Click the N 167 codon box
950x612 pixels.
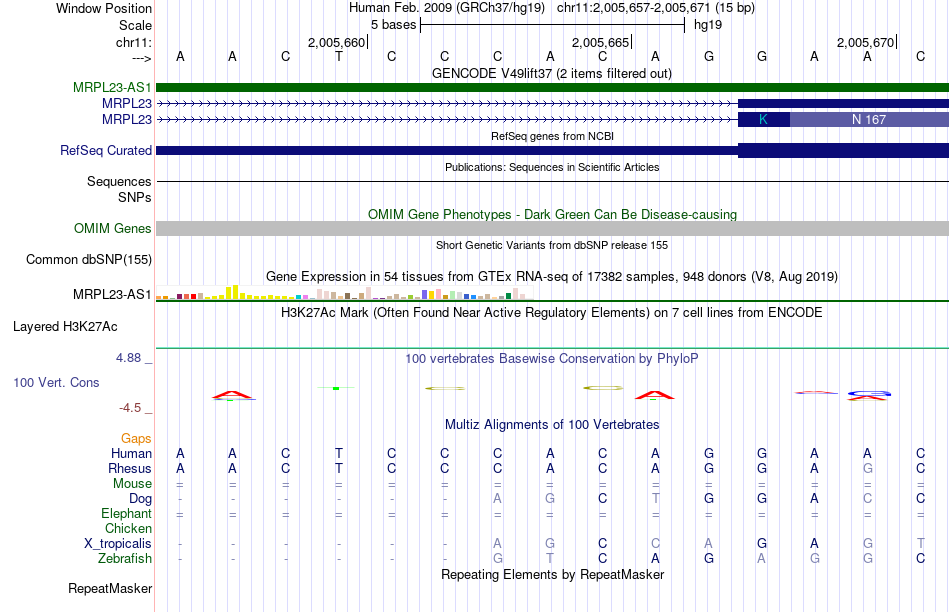point(869,119)
